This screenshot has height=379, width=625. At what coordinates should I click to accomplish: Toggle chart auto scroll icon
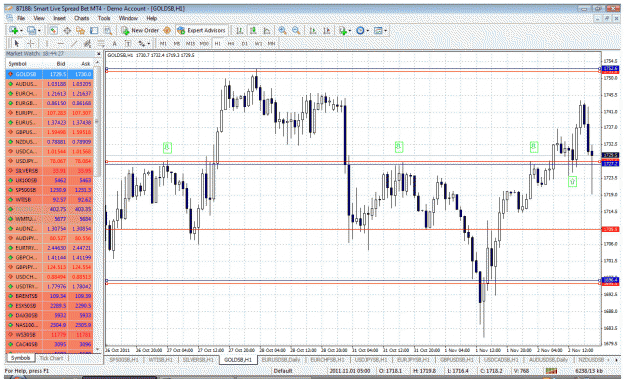[313, 30]
